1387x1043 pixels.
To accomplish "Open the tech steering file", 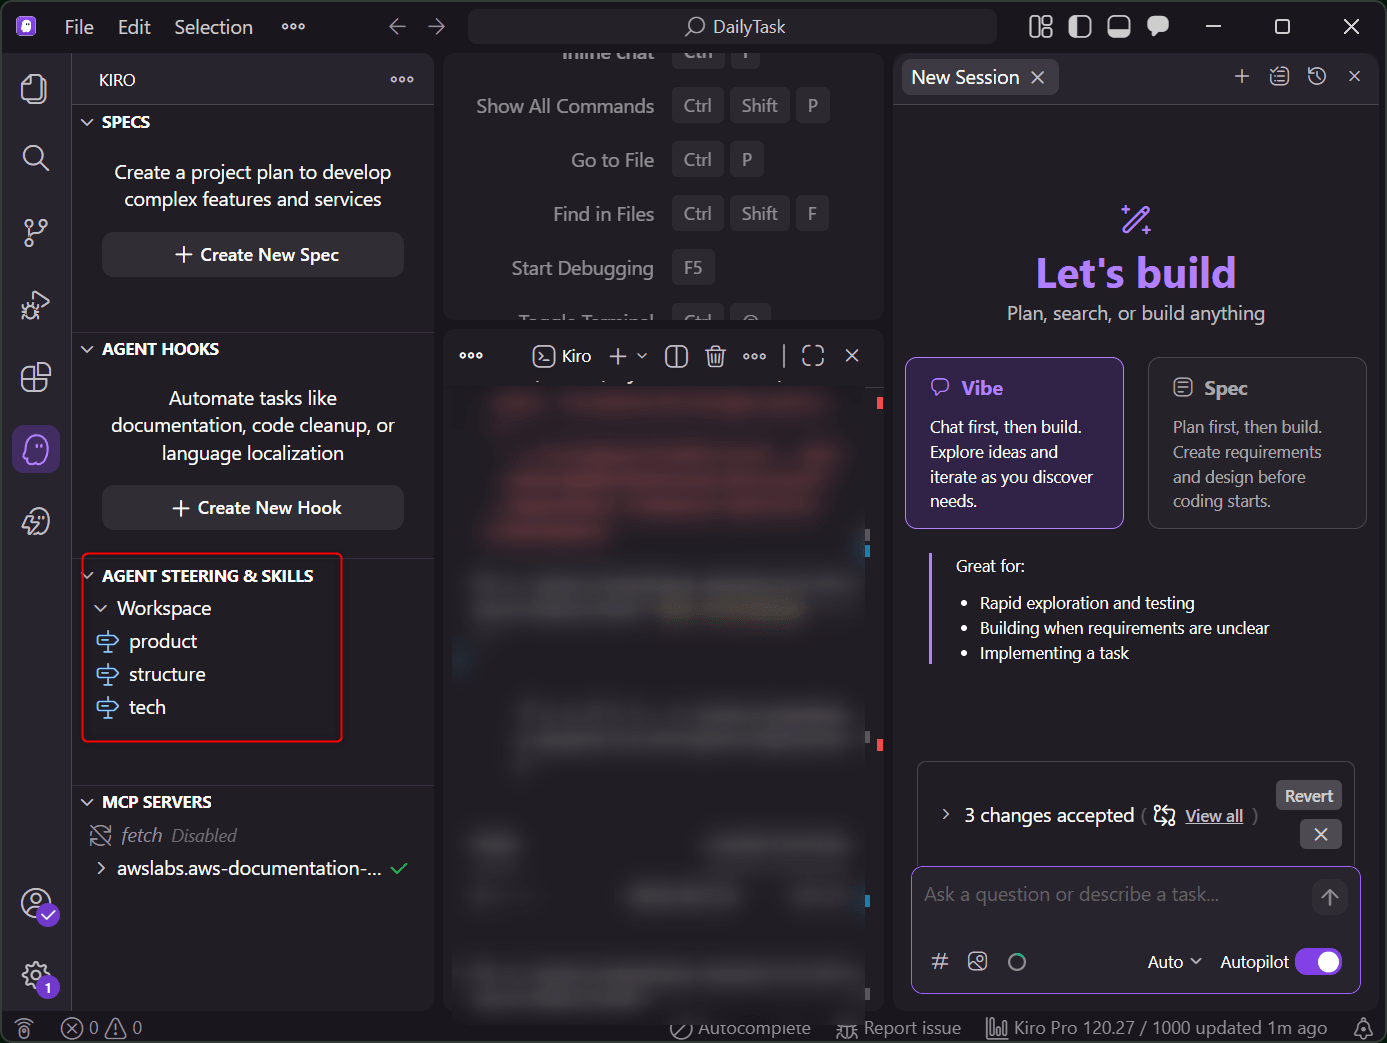I will [147, 707].
